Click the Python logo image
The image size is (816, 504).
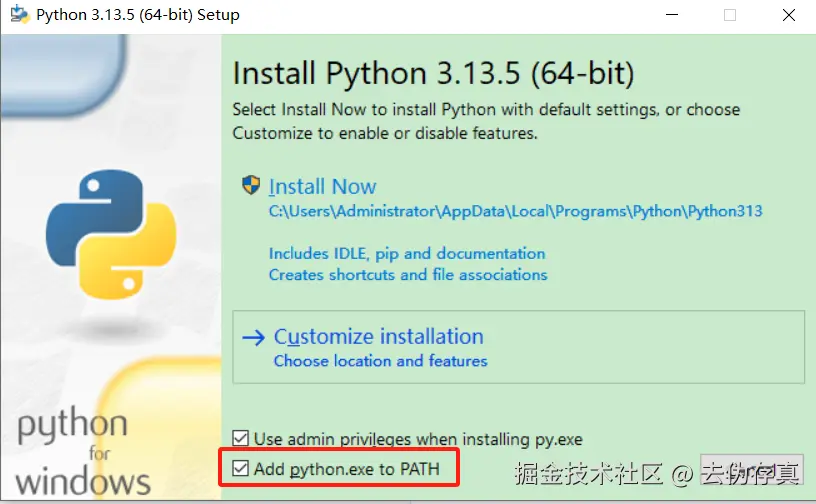(111, 234)
